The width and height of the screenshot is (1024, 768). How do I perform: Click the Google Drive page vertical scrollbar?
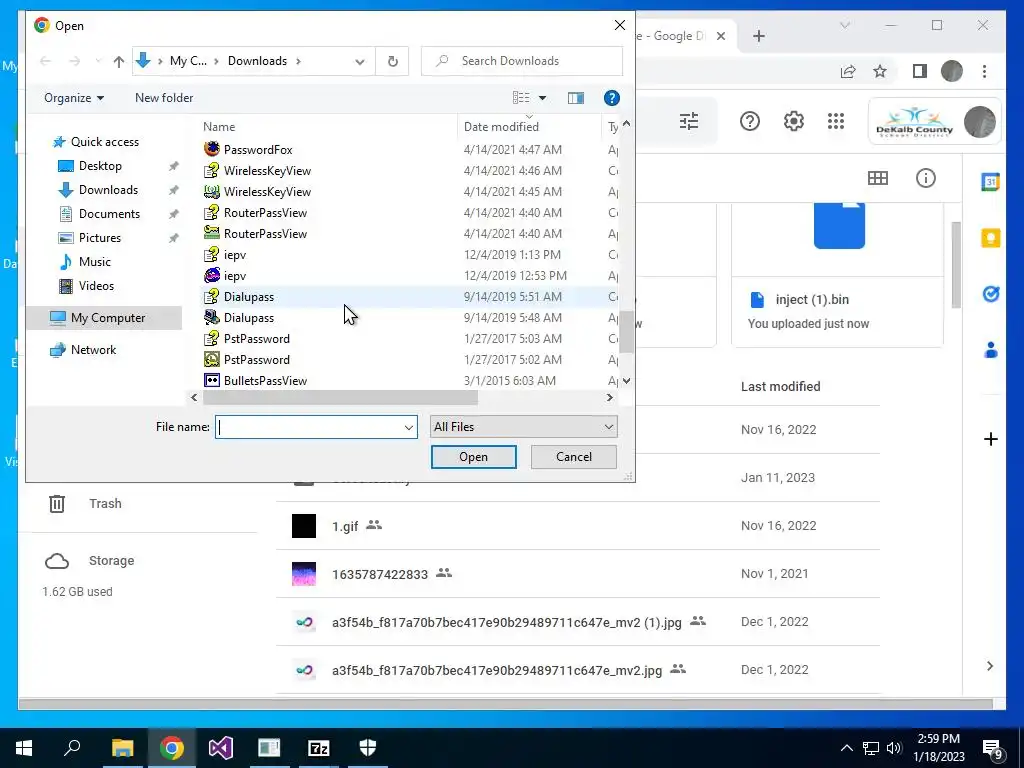coord(955,264)
